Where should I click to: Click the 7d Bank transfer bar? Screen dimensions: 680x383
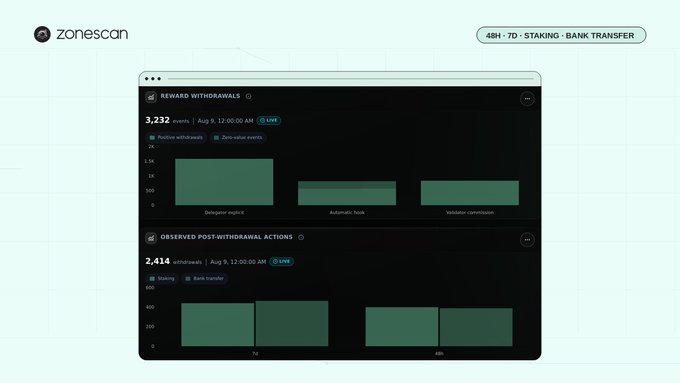pos(292,324)
